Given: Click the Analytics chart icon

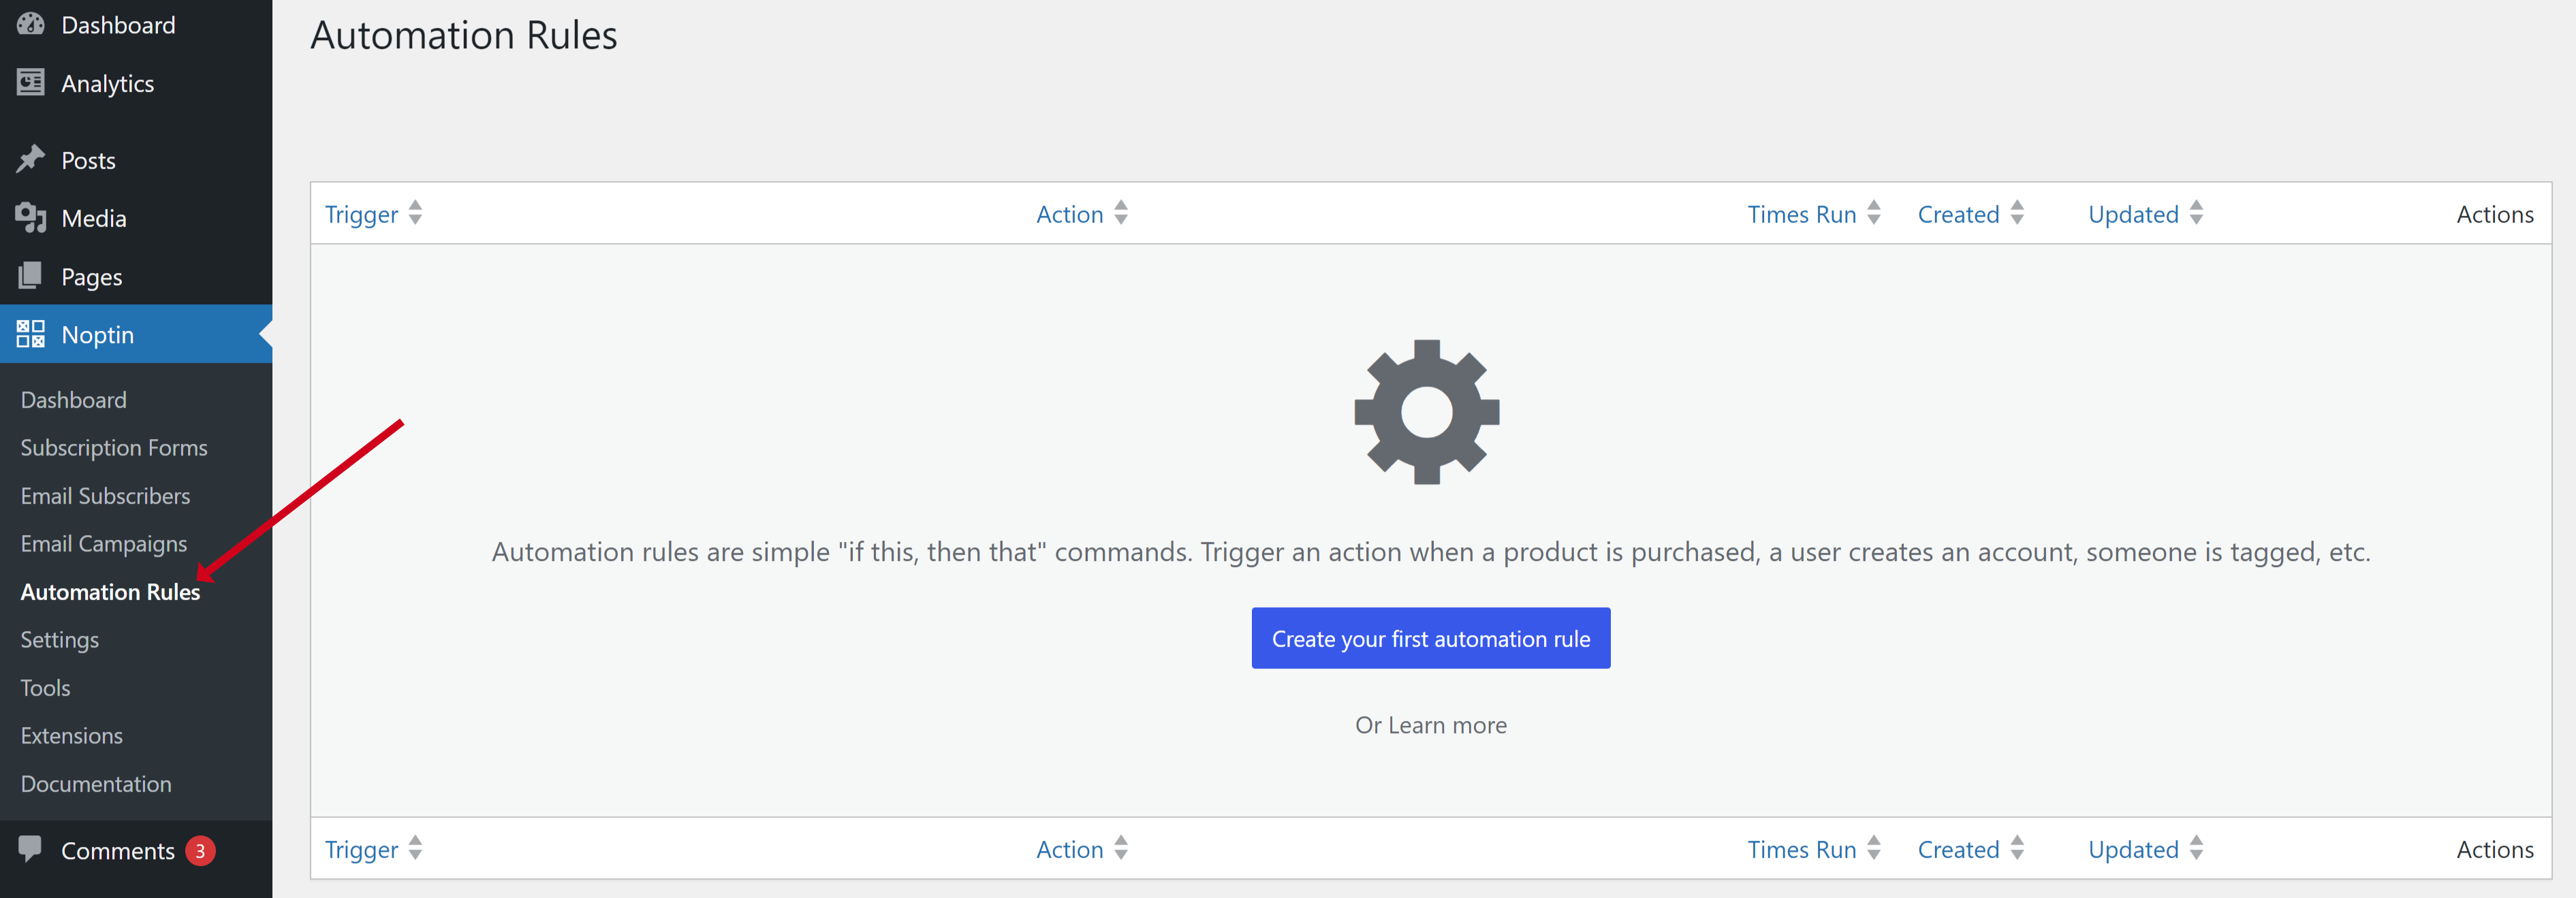Looking at the screenshot, I should click(x=30, y=83).
